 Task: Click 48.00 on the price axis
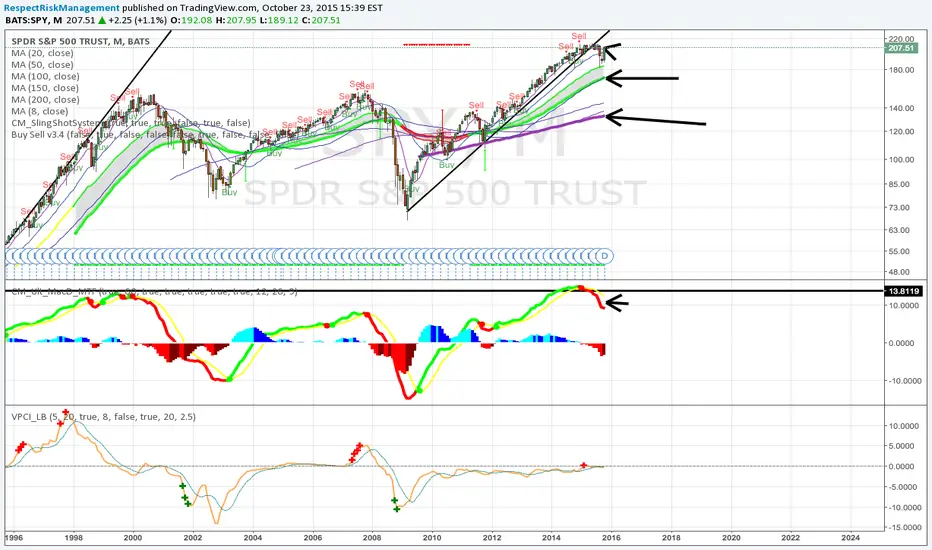point(900,272)
